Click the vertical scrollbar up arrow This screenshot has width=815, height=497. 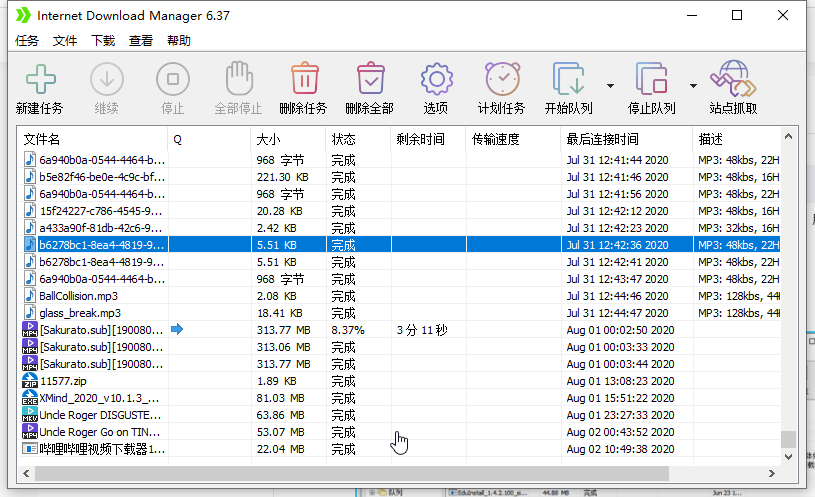[788, 136]
